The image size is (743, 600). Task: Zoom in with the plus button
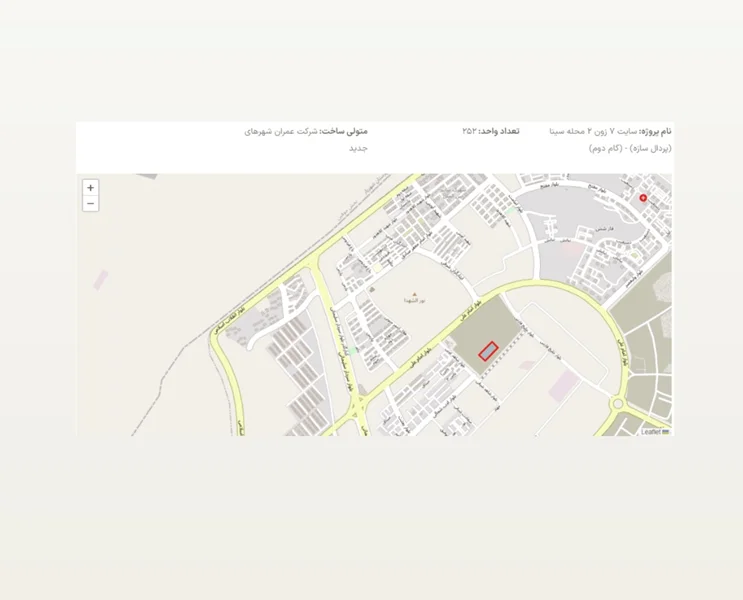click(x=90, y=188)
